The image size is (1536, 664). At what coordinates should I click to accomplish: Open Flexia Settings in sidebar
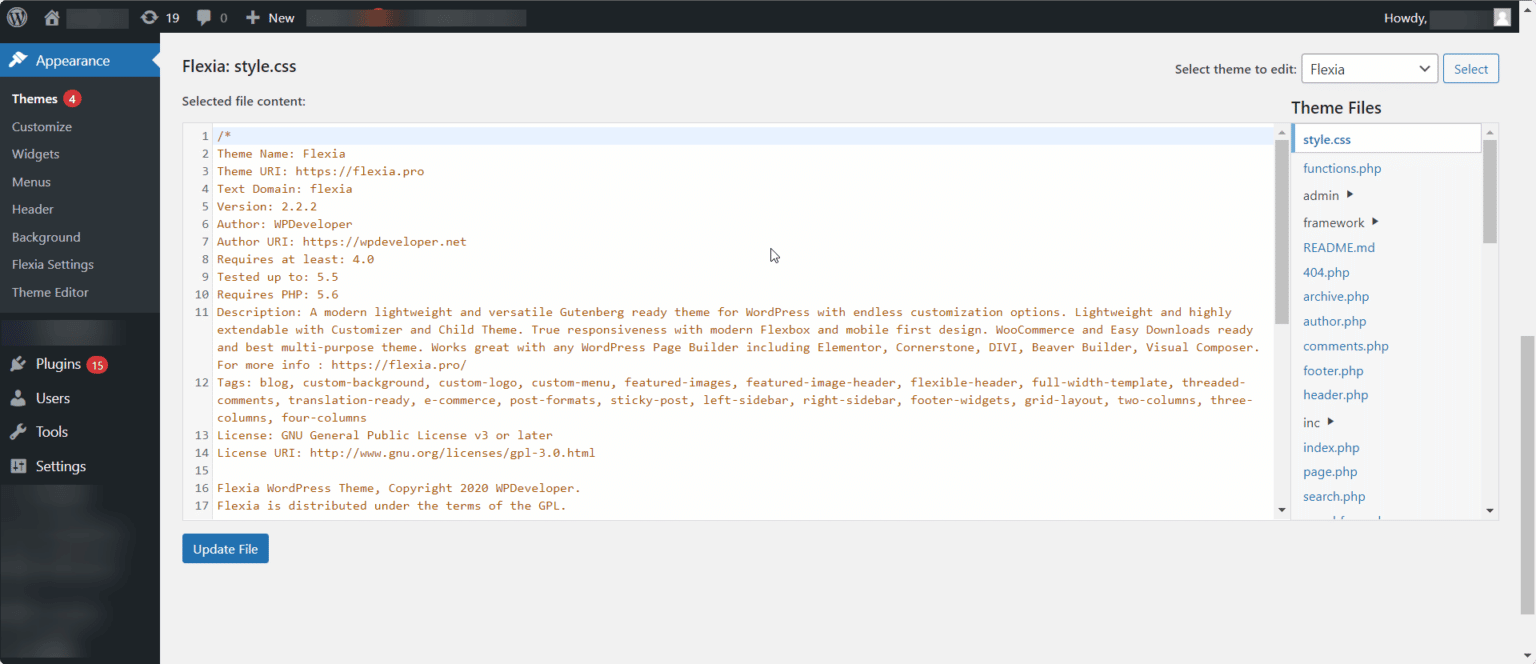point(53,265)
